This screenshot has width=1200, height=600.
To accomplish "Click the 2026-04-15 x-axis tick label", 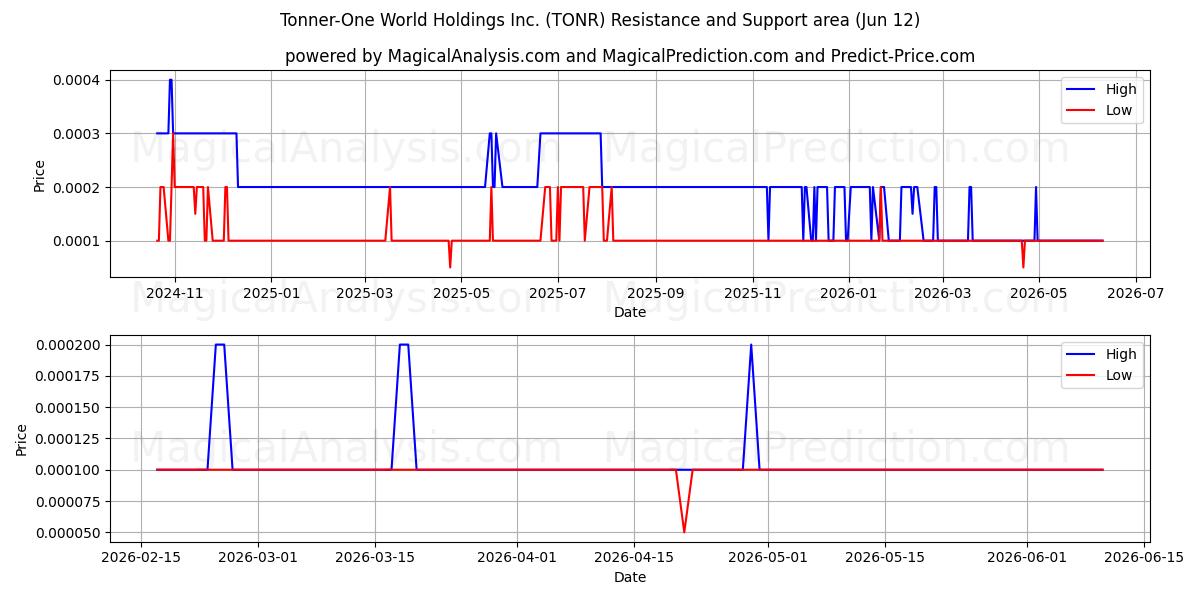I will click(x=634, y=558).
